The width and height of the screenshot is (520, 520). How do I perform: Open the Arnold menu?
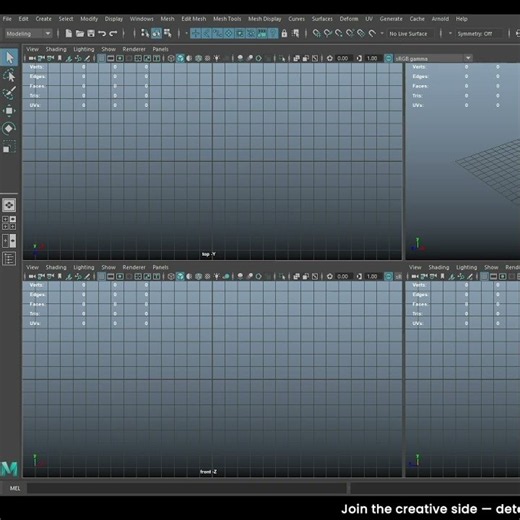tap(440, 19)
